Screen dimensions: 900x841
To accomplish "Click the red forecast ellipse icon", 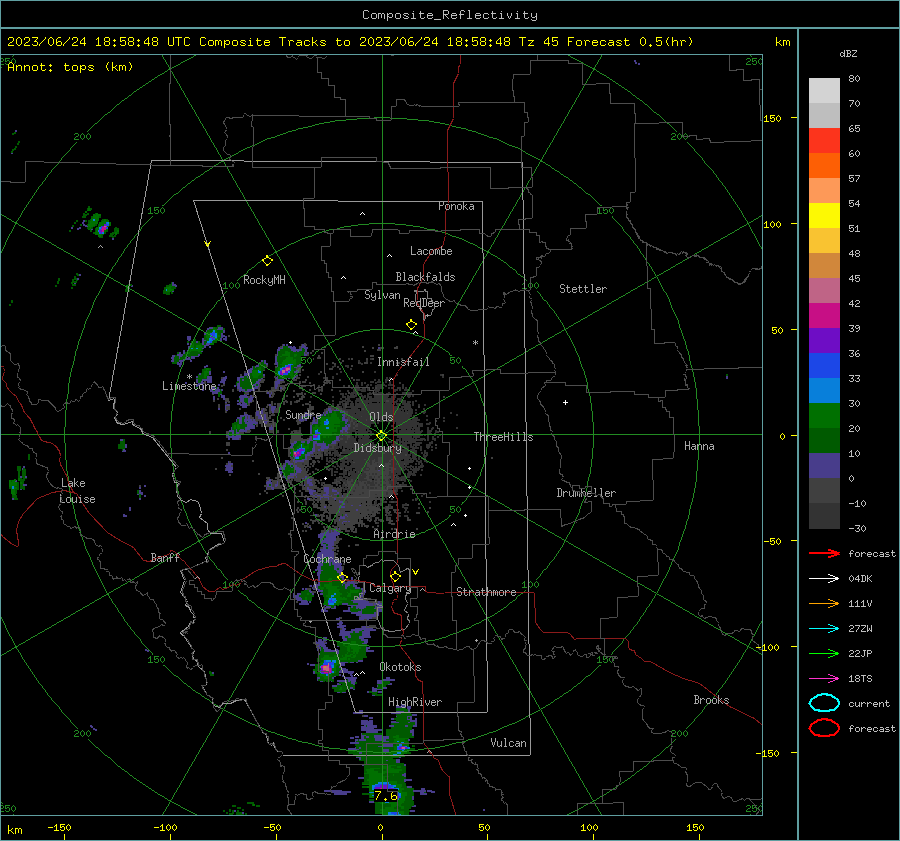I will click(x=824, y=728).
